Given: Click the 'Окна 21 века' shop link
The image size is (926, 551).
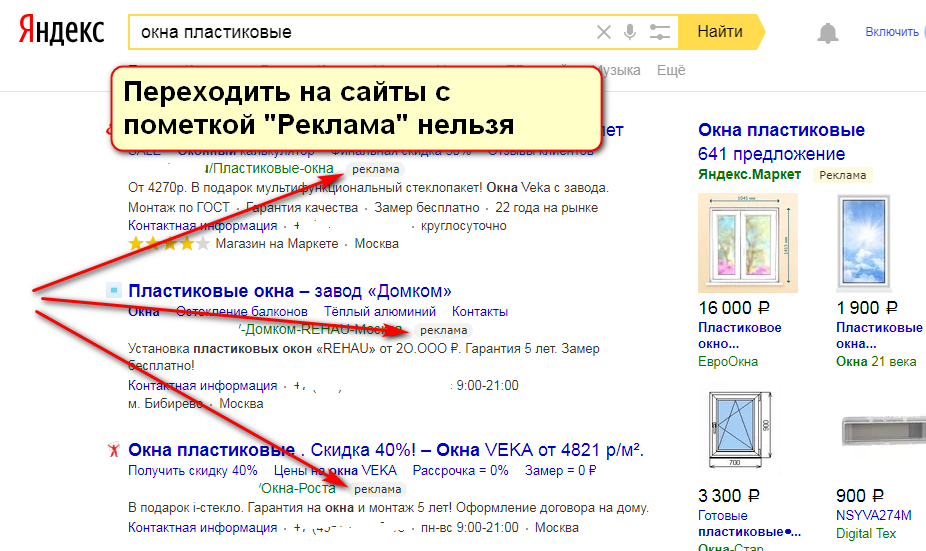Looking at the screenshot, I should [x=876, y=361].
